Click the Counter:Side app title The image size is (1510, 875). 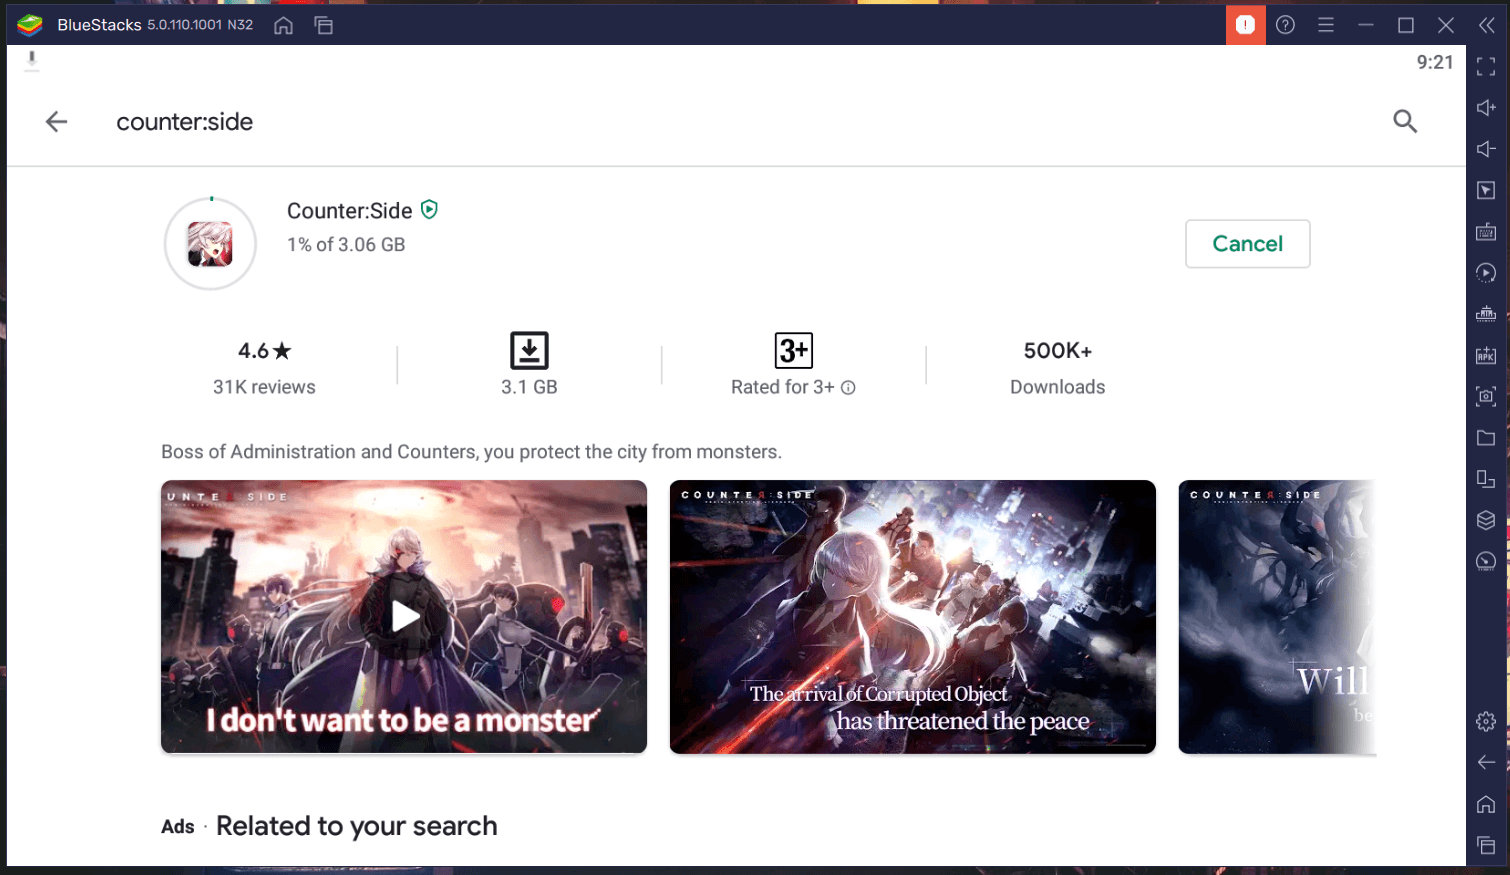349,211
